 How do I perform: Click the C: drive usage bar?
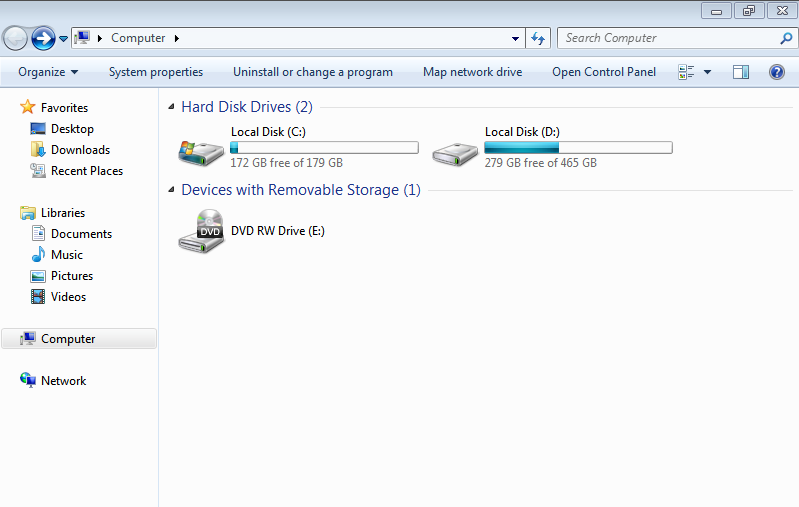point(325,148)
